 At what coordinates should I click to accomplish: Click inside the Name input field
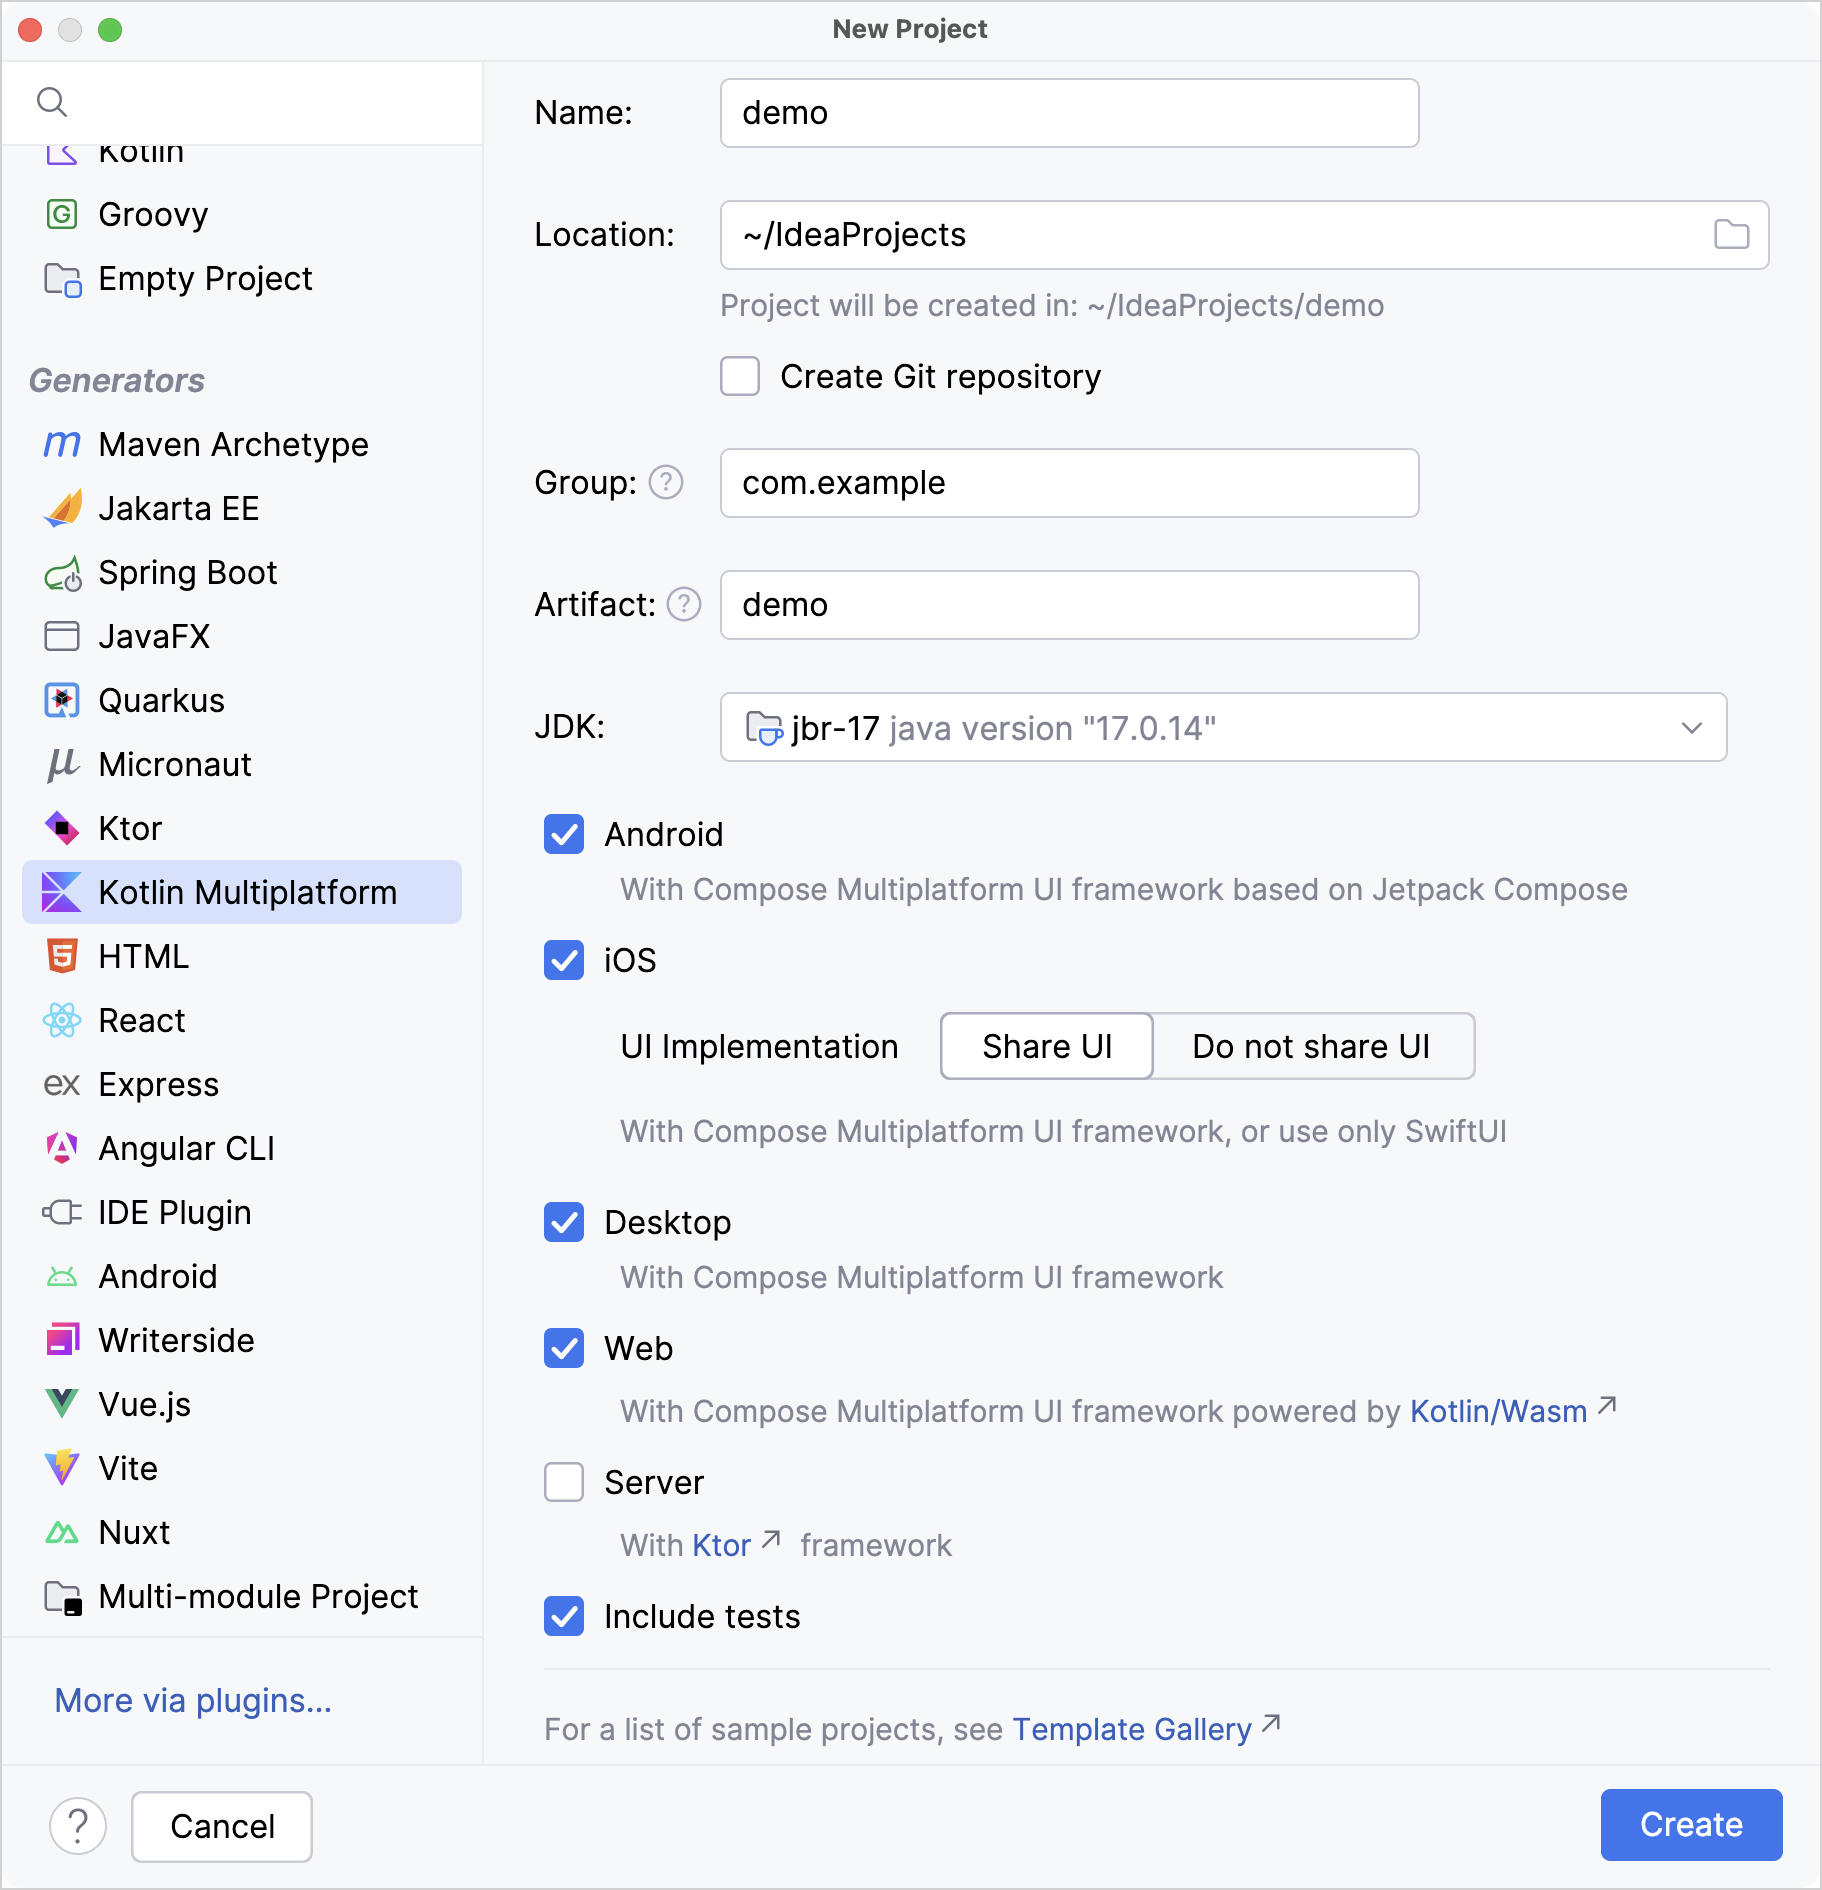[x=1068, y=112]
